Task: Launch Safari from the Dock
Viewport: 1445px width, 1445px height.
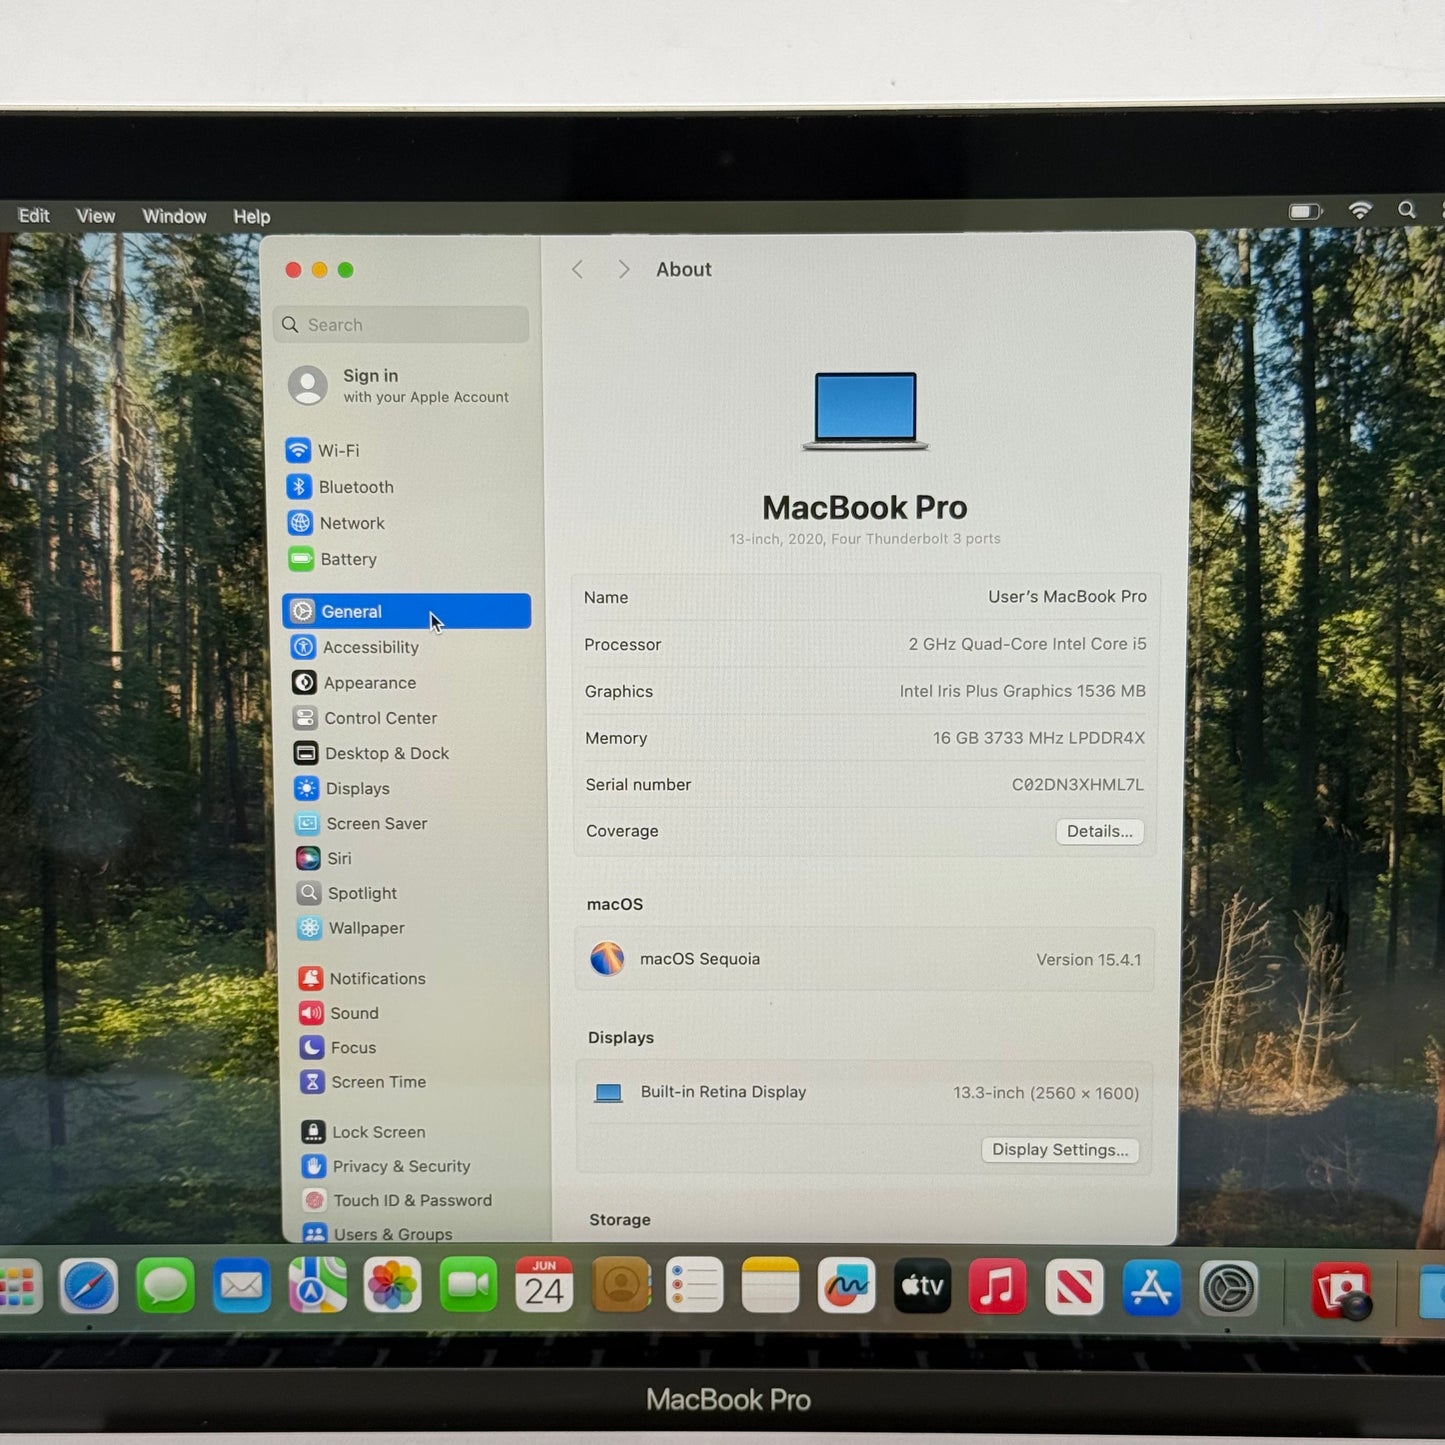Action: click(89, 1286)
